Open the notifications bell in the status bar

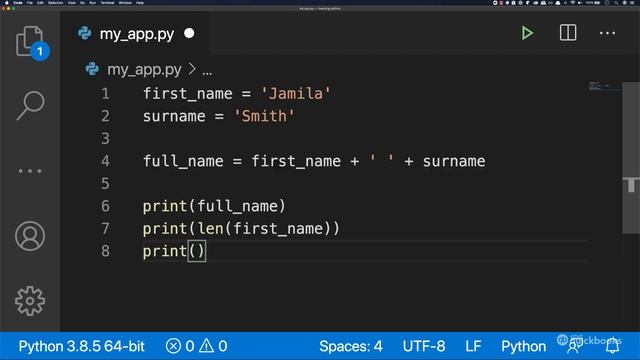tap(613, 346)
